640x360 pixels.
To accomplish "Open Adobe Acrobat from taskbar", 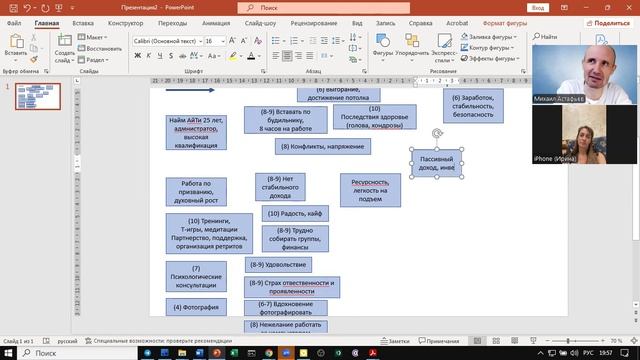I will pyautogui.click(x=373, y=353).
